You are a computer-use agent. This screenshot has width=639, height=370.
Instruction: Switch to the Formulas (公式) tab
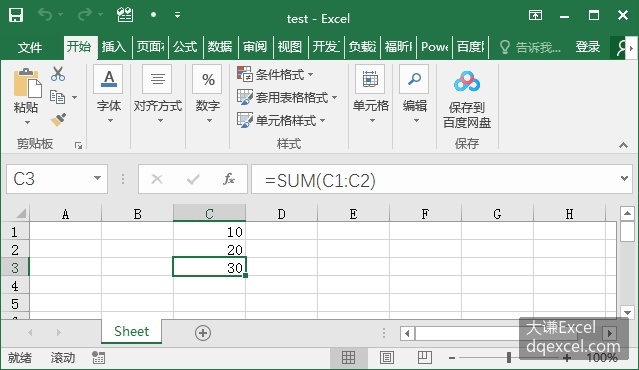click(x=185, y=47)
